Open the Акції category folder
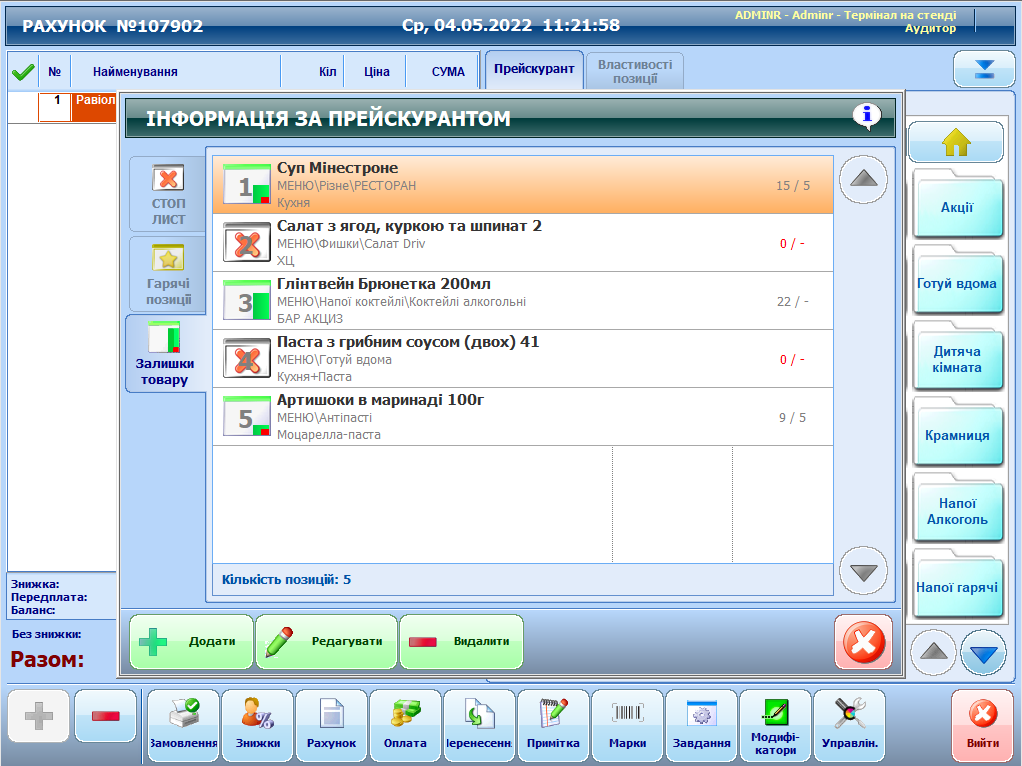Image resolution: width=1022 pixels, height=766 pixels. click(956, 208)
